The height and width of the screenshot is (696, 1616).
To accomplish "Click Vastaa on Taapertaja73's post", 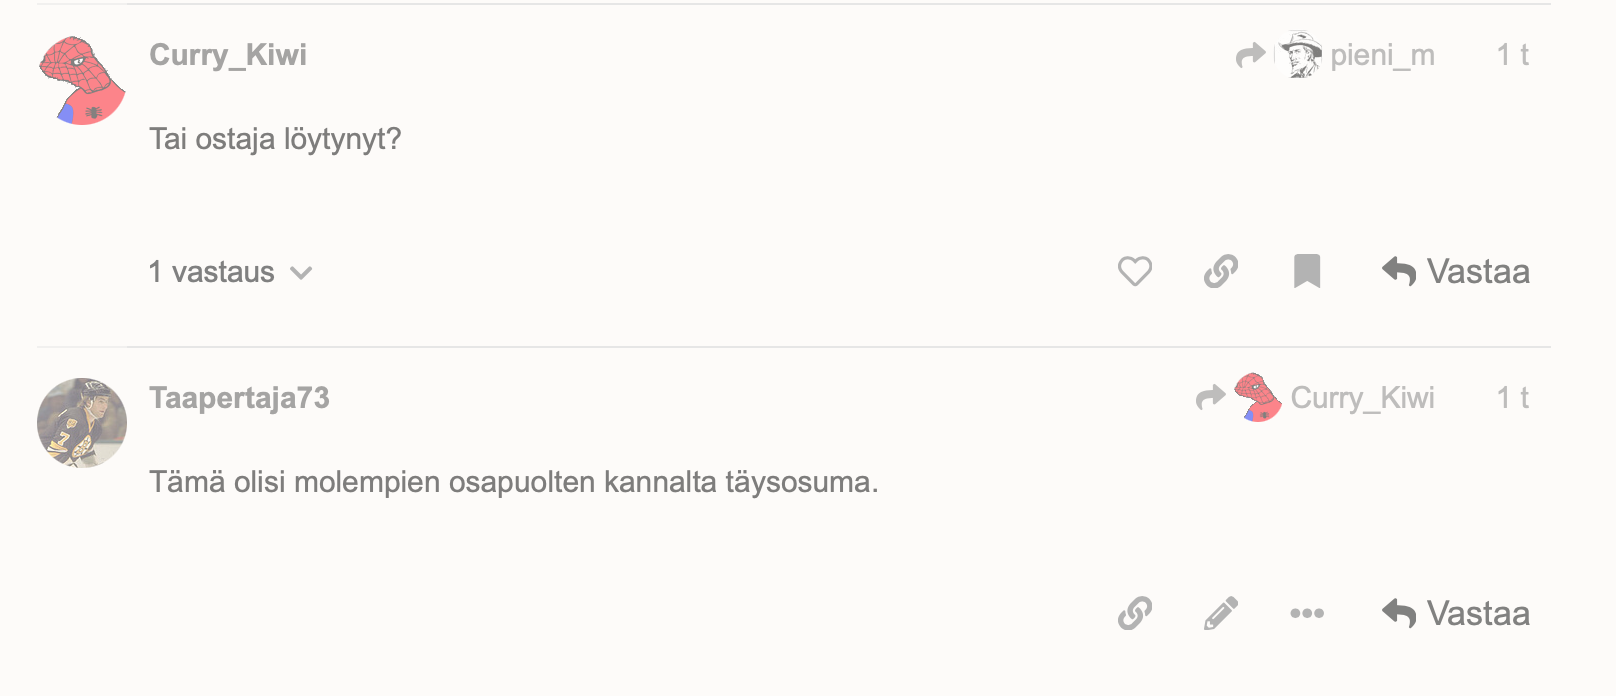I will click(1456, 613).
